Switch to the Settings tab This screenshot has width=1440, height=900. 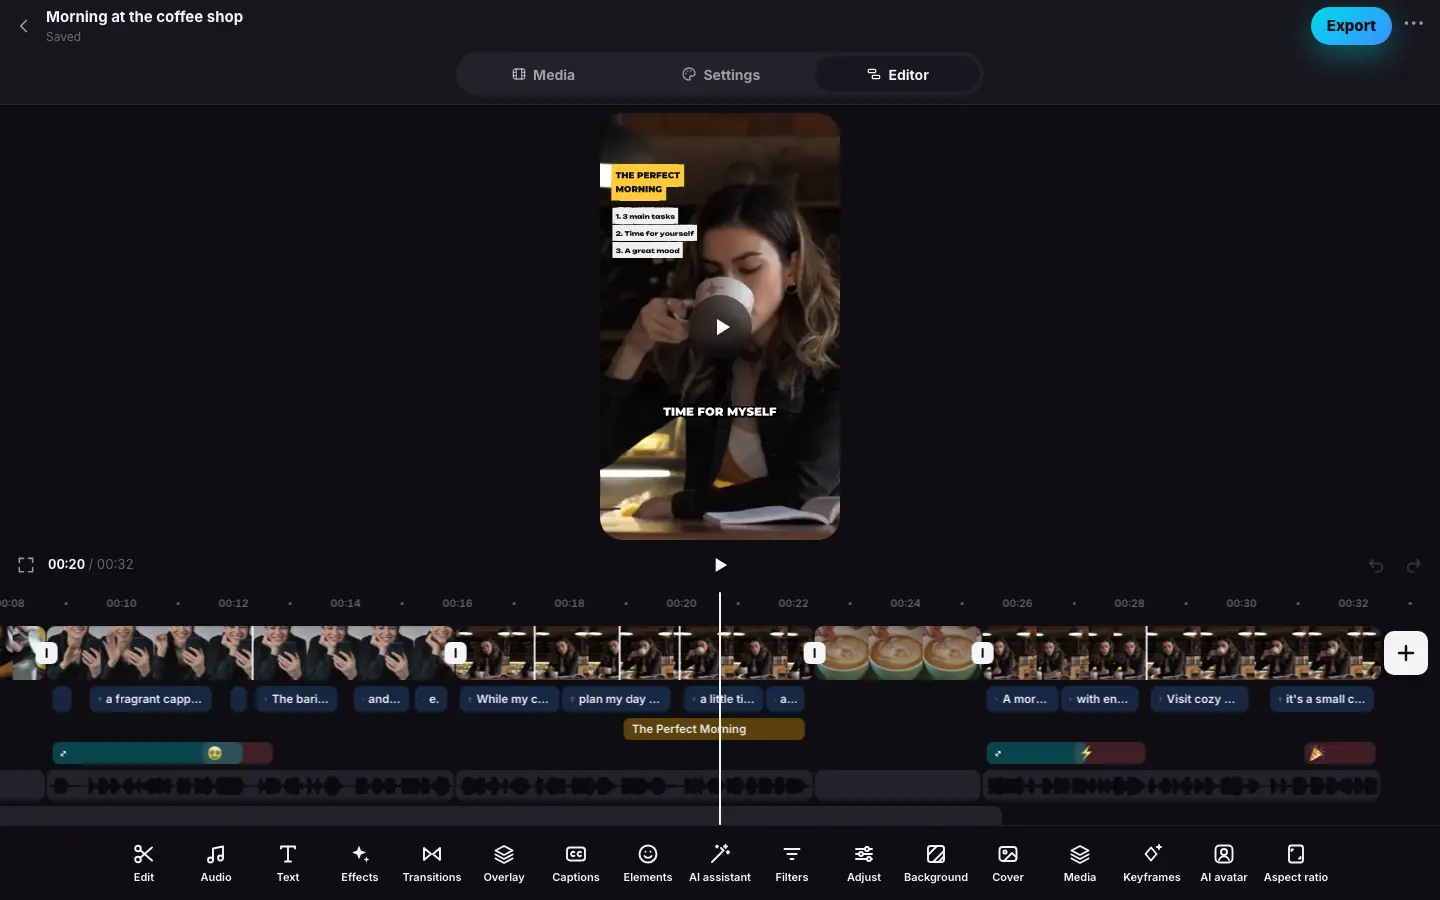coord(720,75)
